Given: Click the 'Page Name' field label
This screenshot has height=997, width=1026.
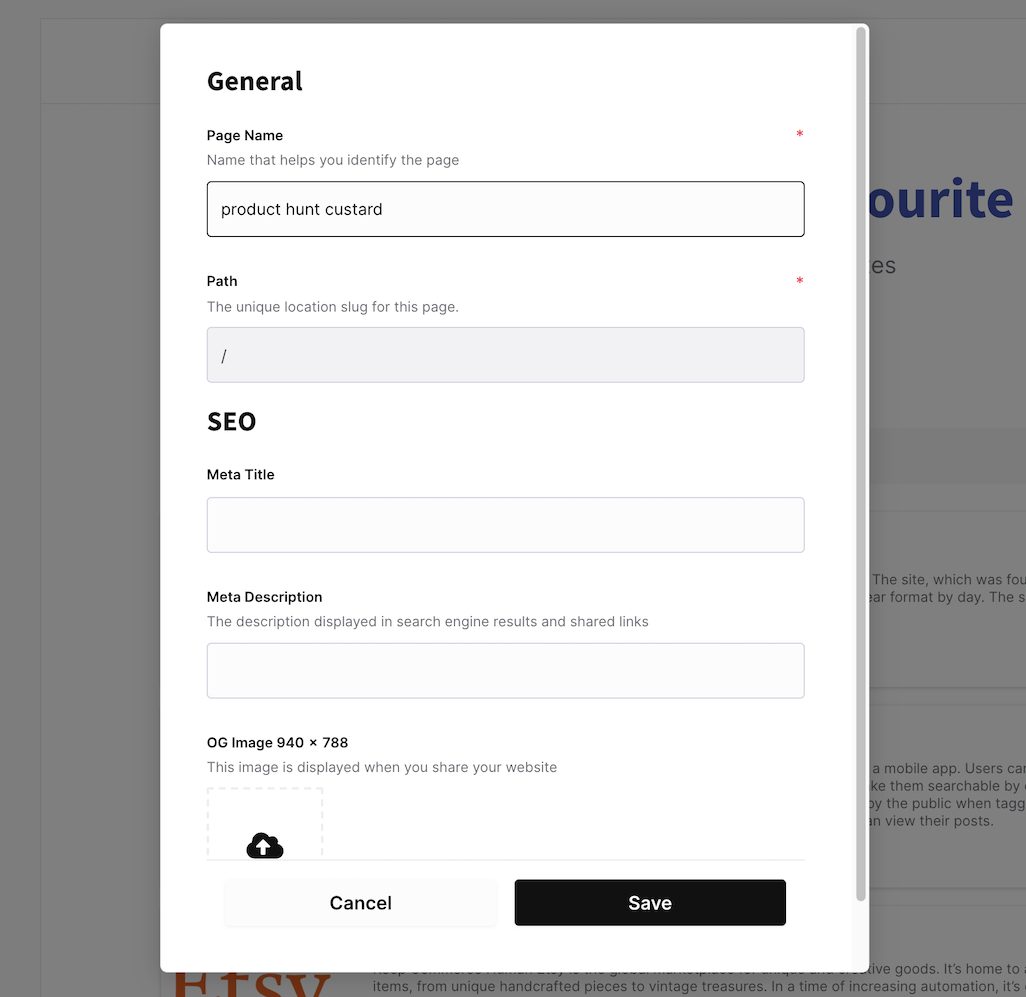Looking at the screenshot, I should click(245, 135).
